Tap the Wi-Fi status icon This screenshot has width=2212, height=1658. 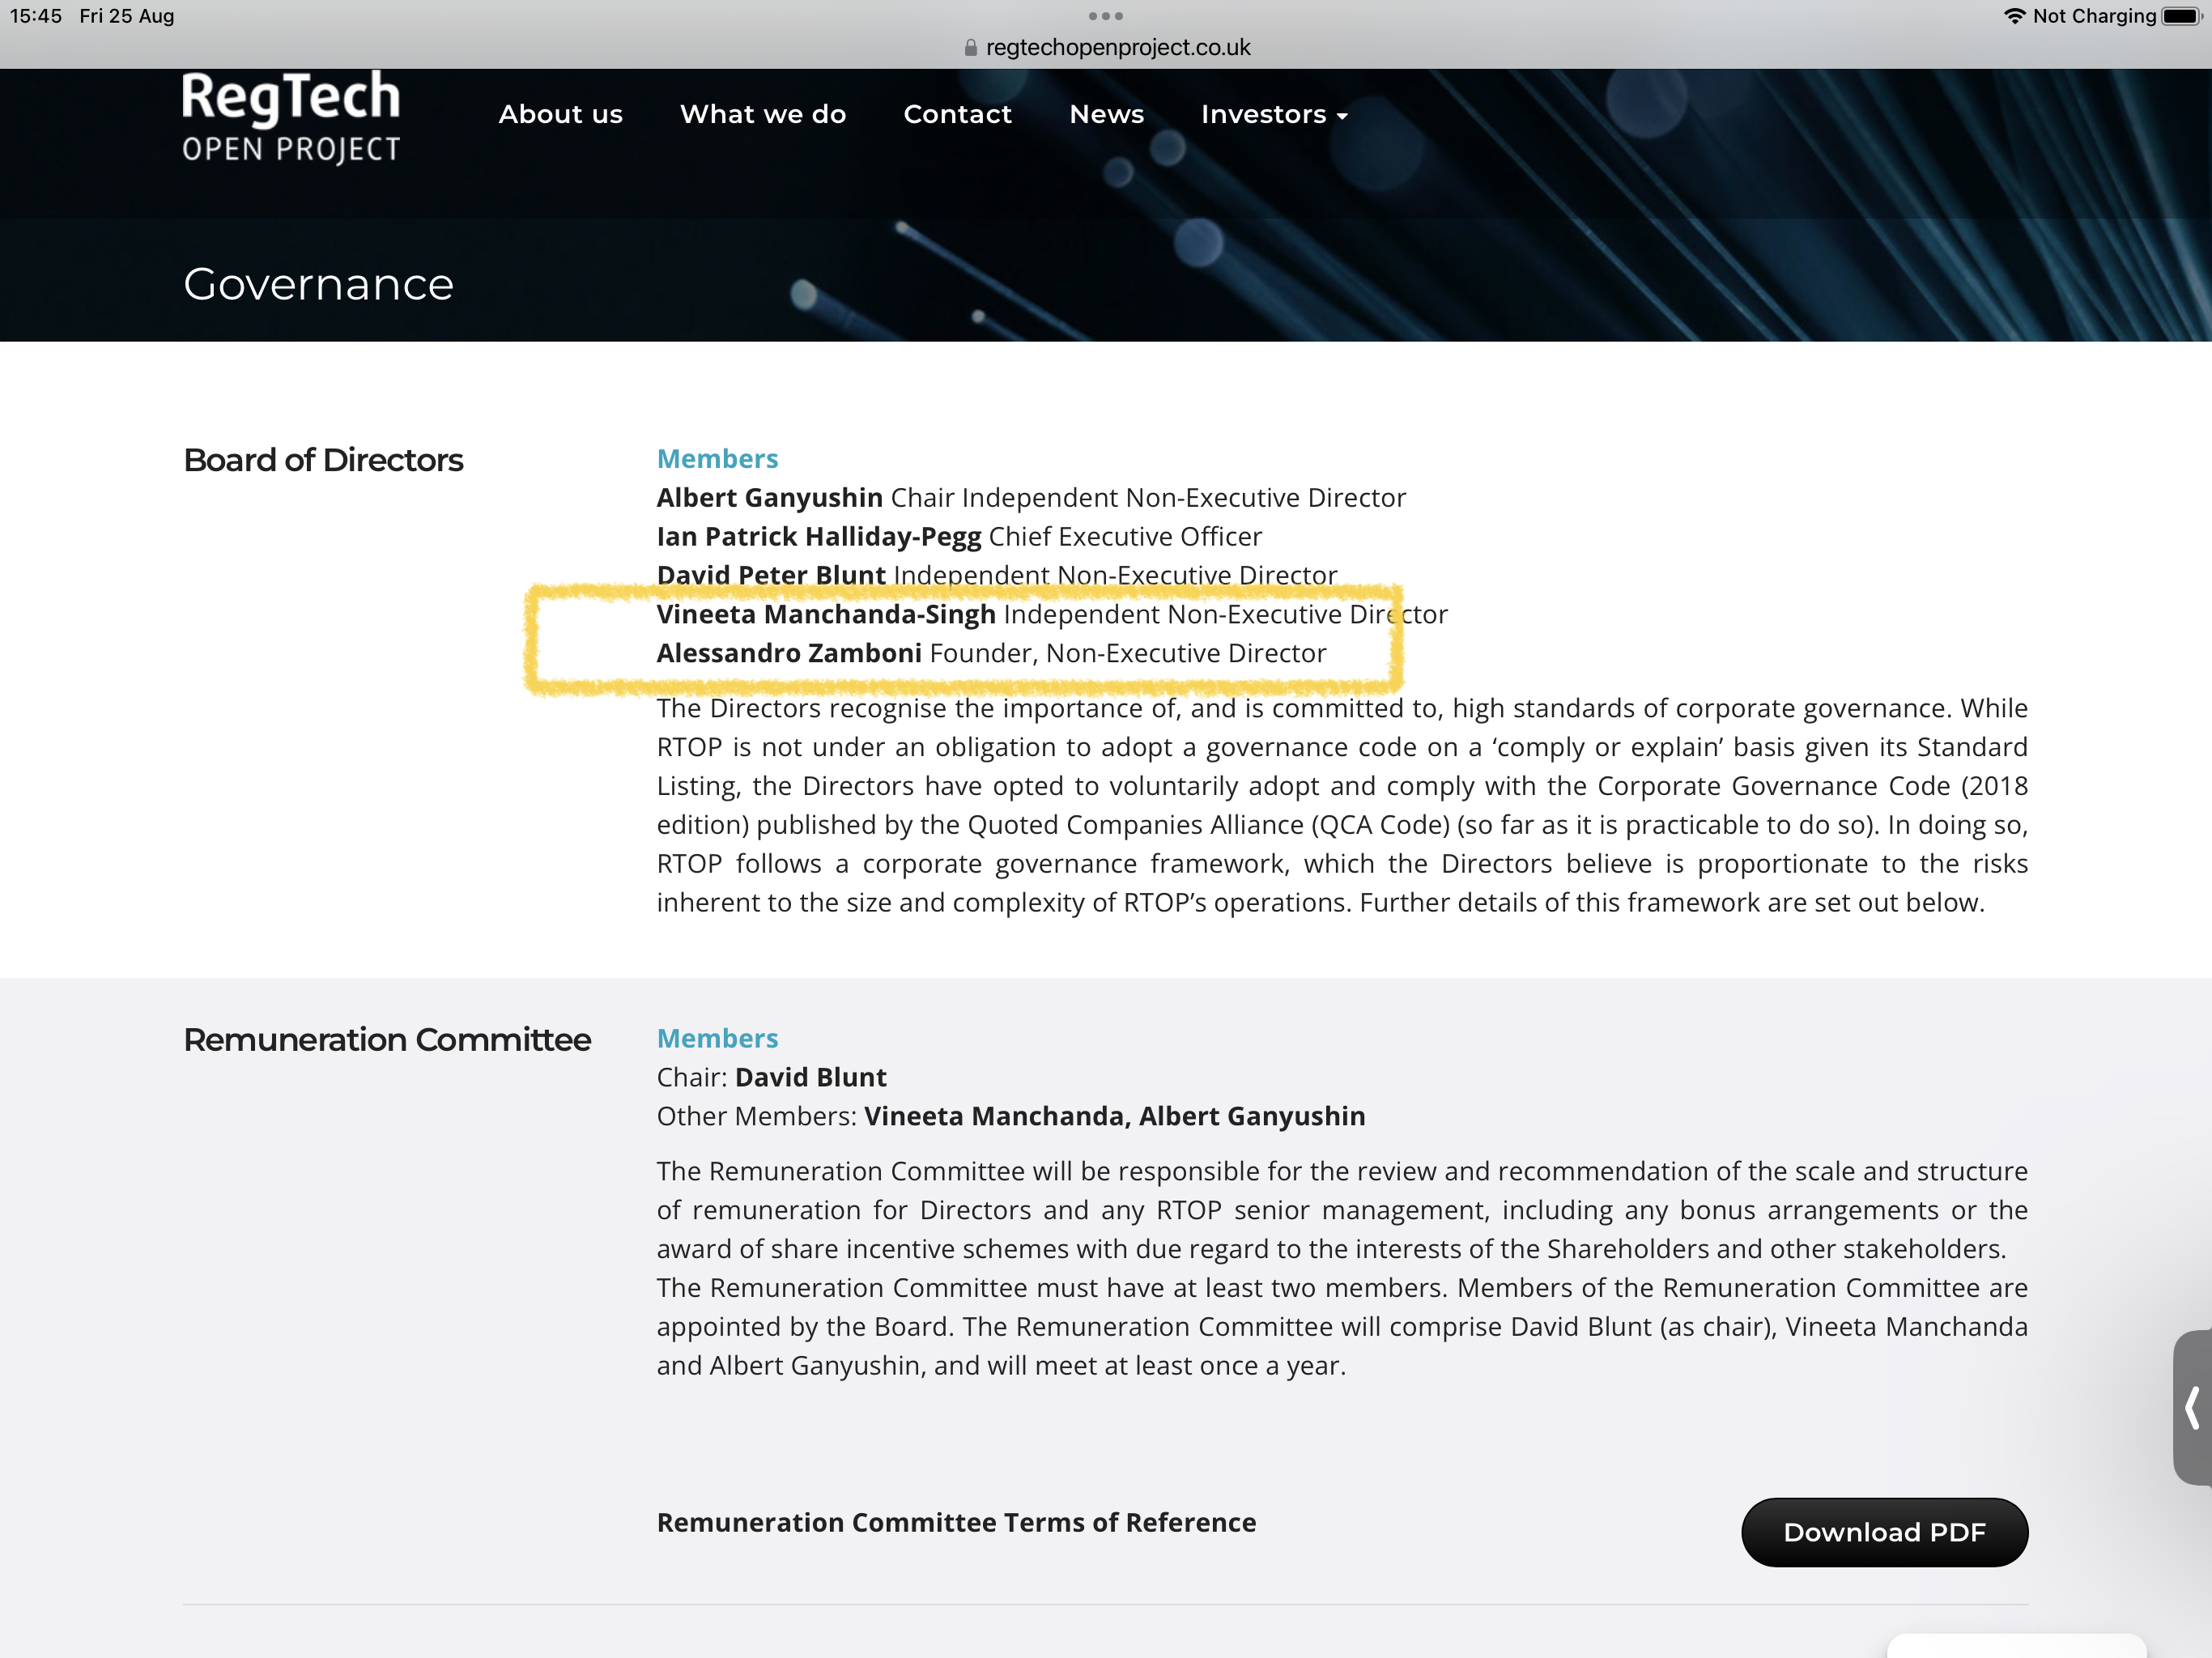click(2014, 16)
